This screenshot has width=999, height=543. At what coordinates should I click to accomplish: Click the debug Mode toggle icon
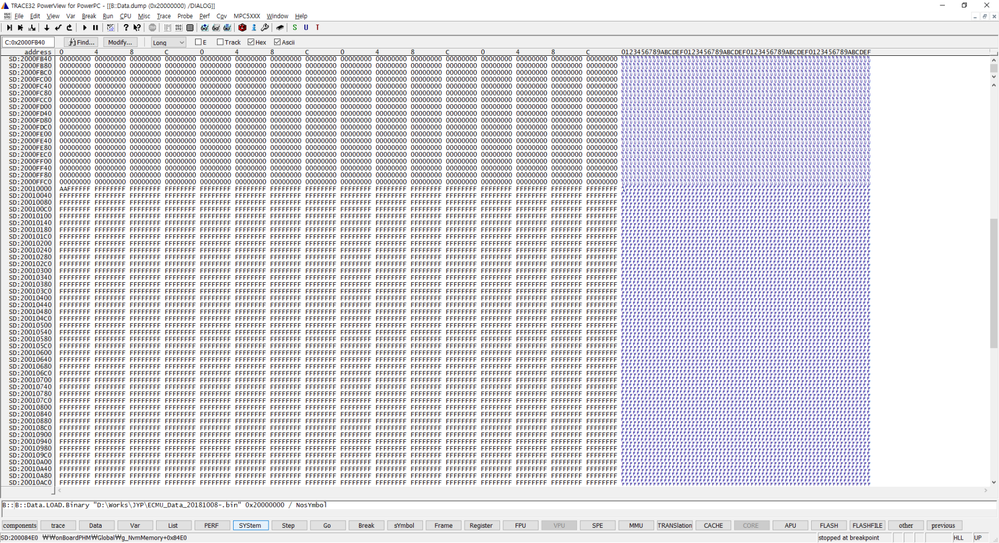[110, 27]
